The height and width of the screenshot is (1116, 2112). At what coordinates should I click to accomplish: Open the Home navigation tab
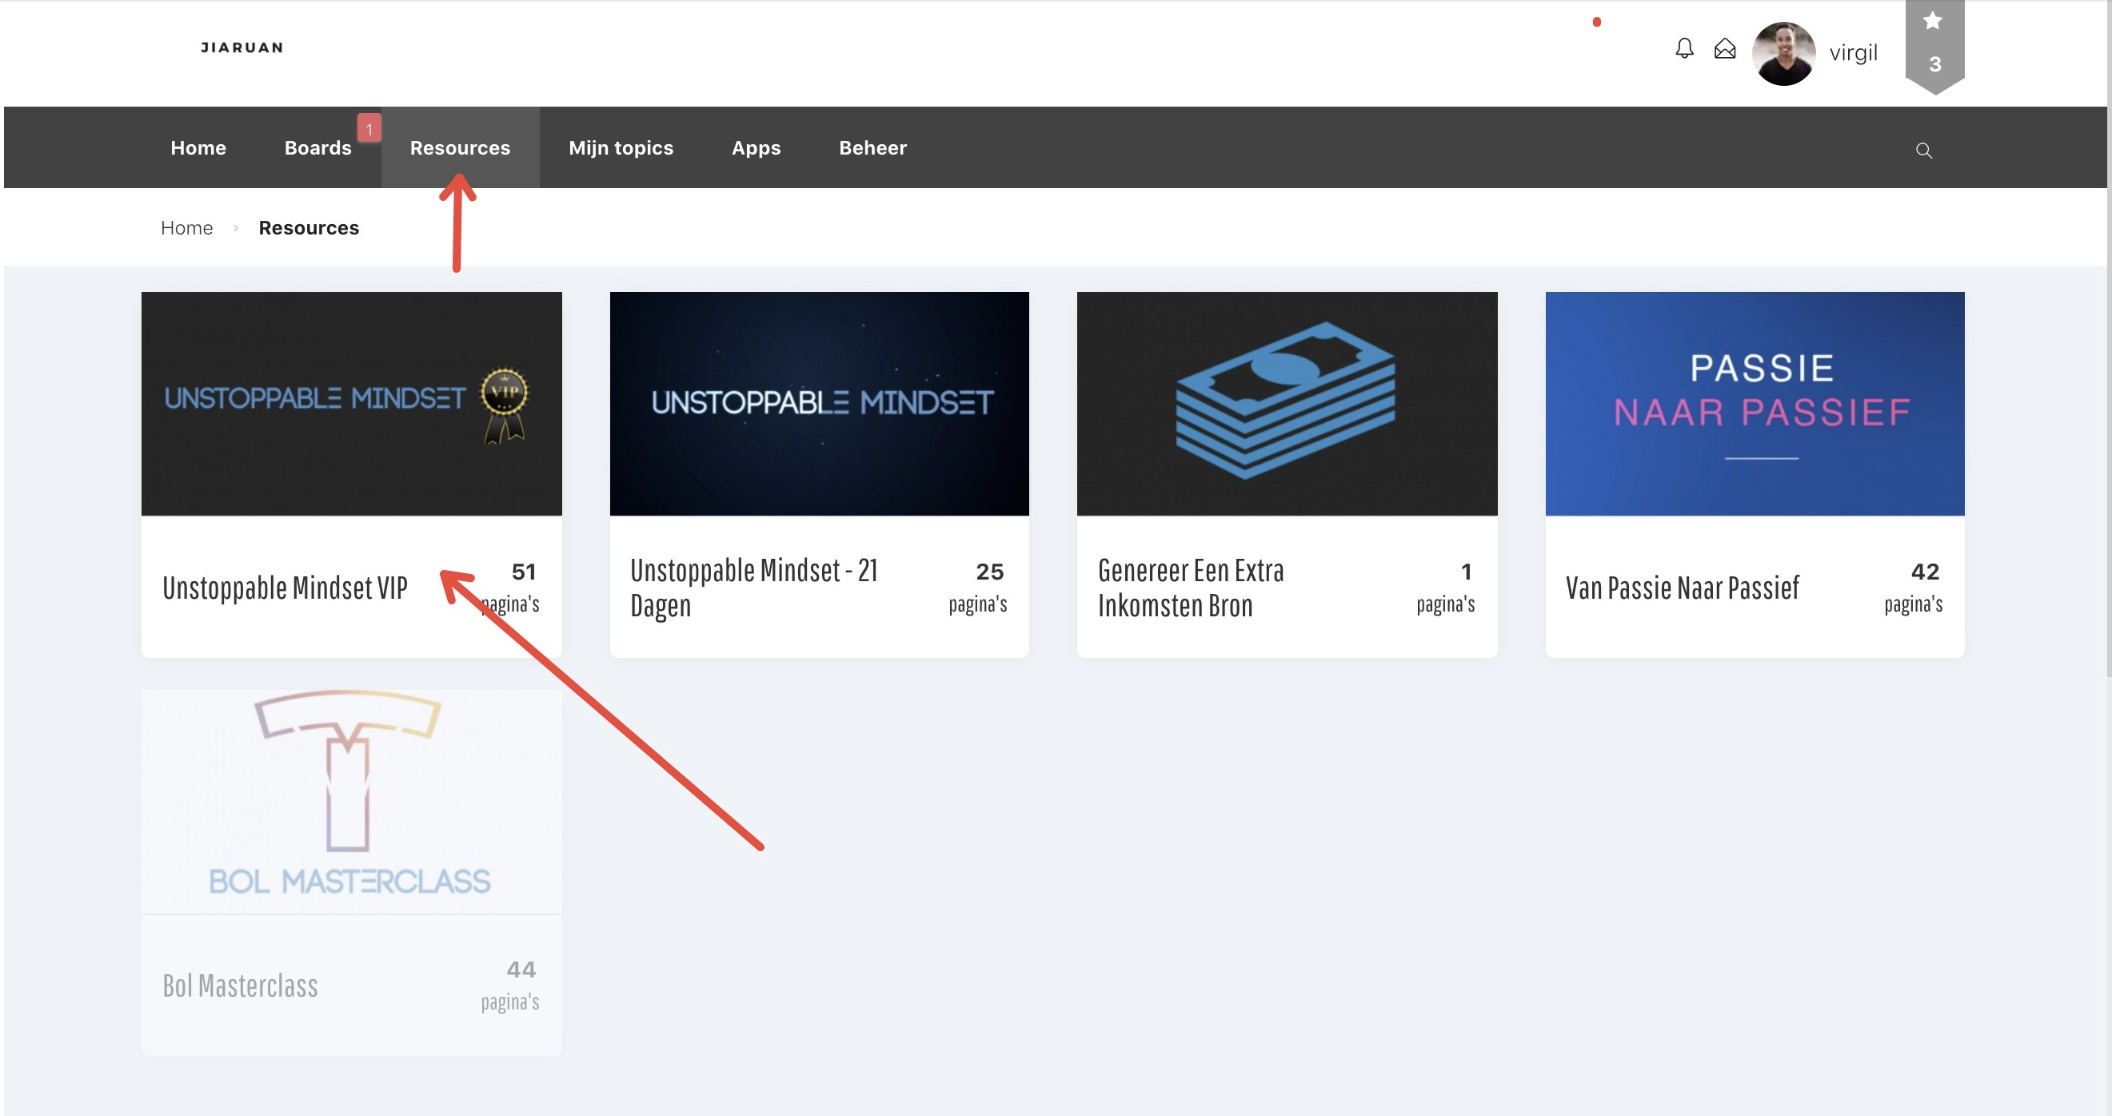click(x=198, y=148)
